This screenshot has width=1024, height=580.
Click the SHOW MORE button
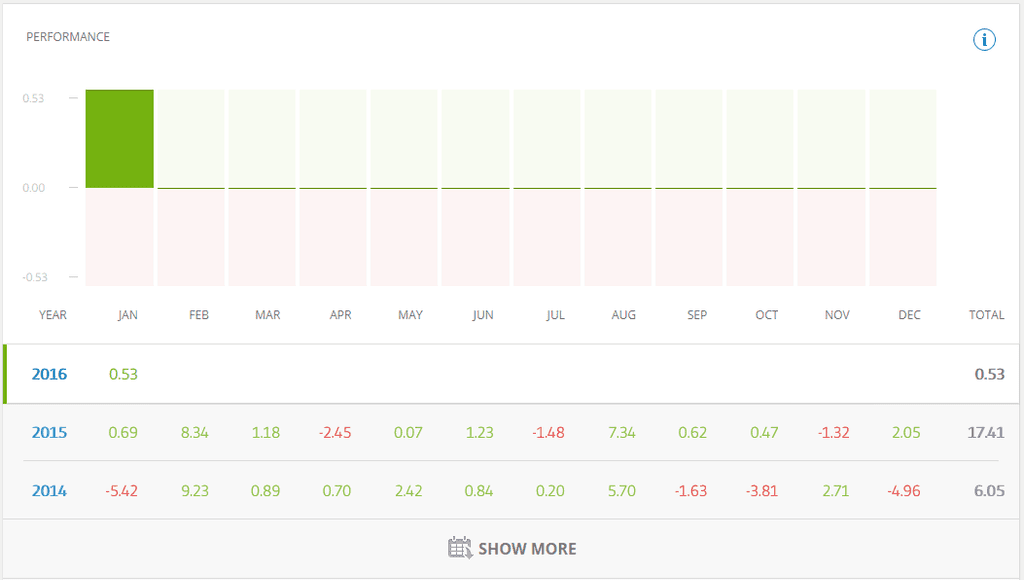click(512, 549)
